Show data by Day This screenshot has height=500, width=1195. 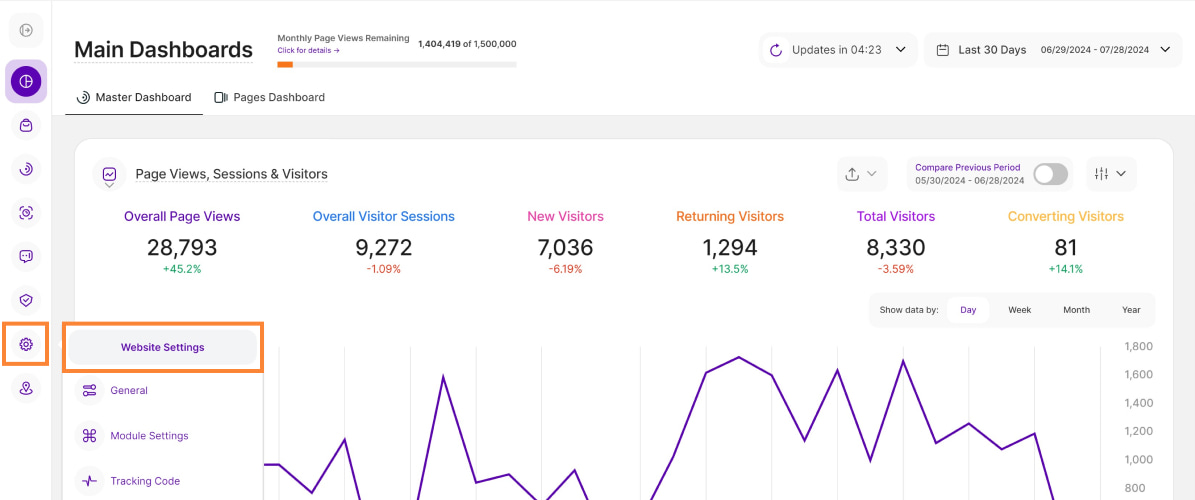pyautogui.click(x=967, y=310)
